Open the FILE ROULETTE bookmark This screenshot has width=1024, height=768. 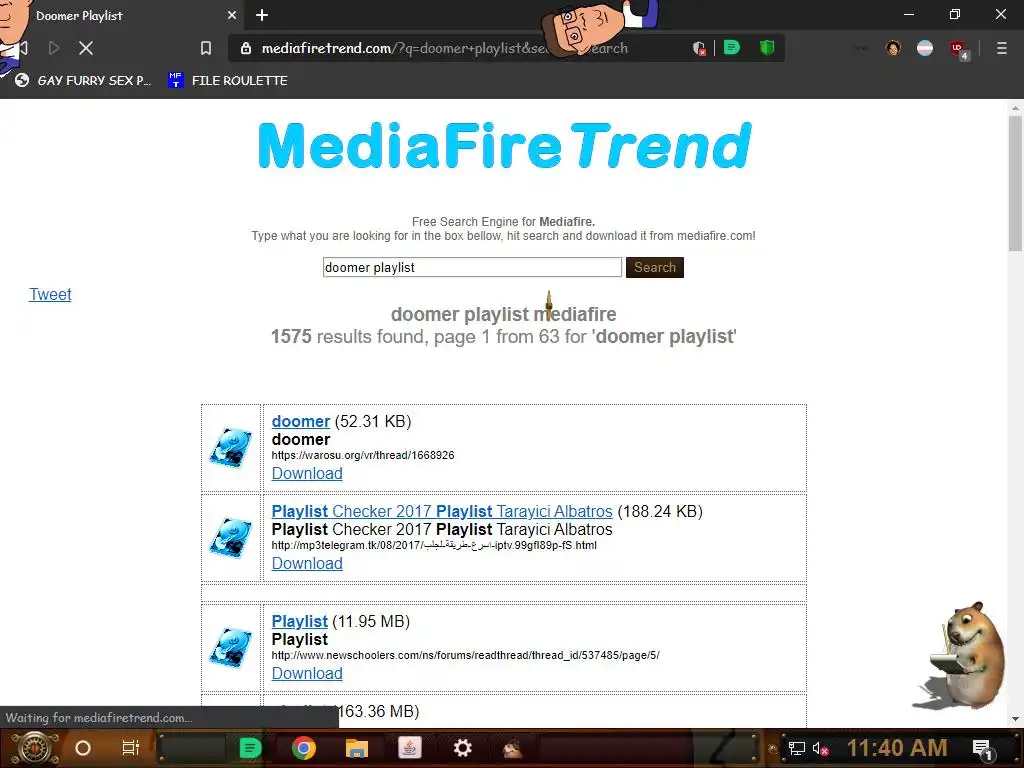pos(228,80)
